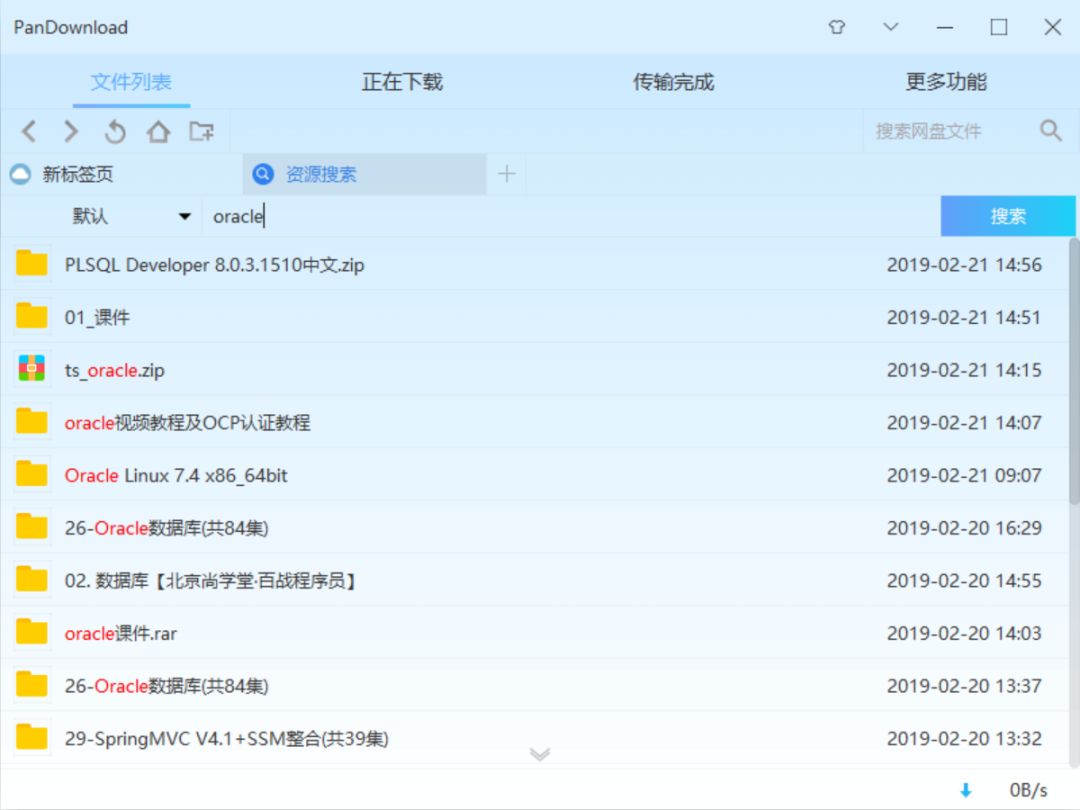Expand more results with bottom chevron
Screen dimensions: 1080x810
540,754
